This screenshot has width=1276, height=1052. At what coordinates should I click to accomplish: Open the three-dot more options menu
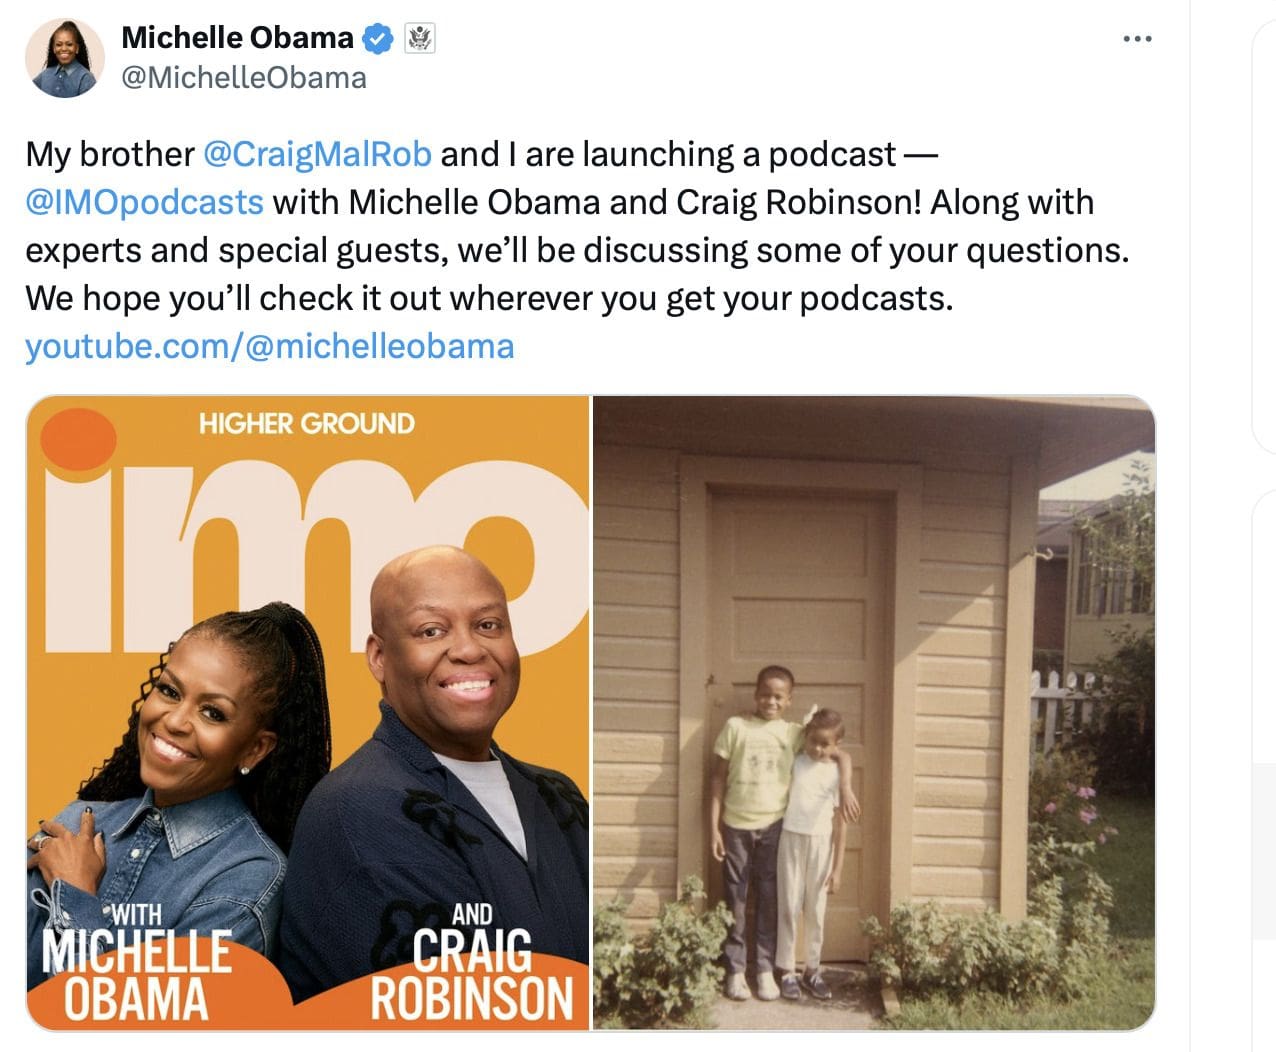pyautogui.click(x=1137, y=39)
